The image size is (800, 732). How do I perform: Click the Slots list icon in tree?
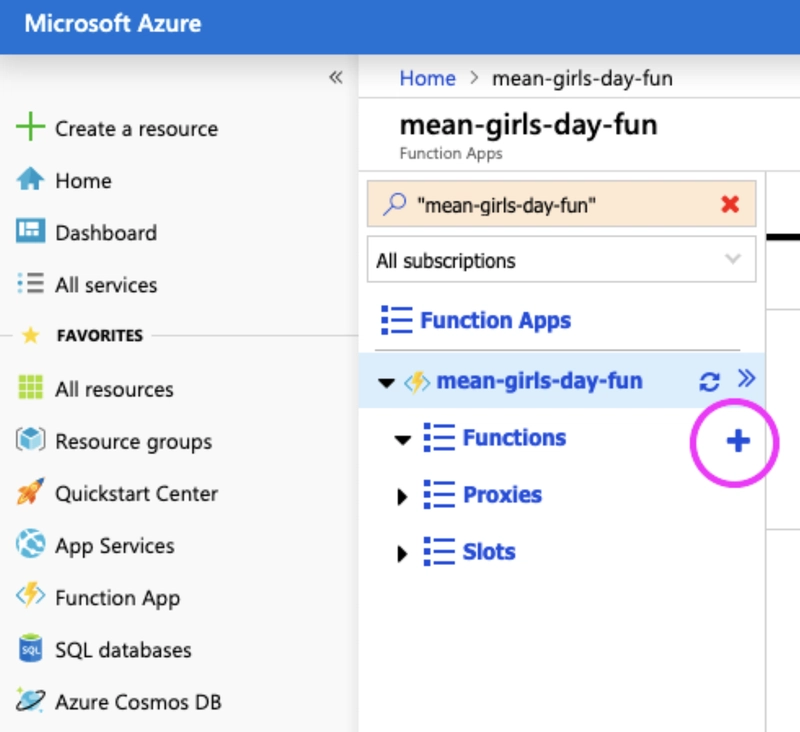click(x=439, y=552)
